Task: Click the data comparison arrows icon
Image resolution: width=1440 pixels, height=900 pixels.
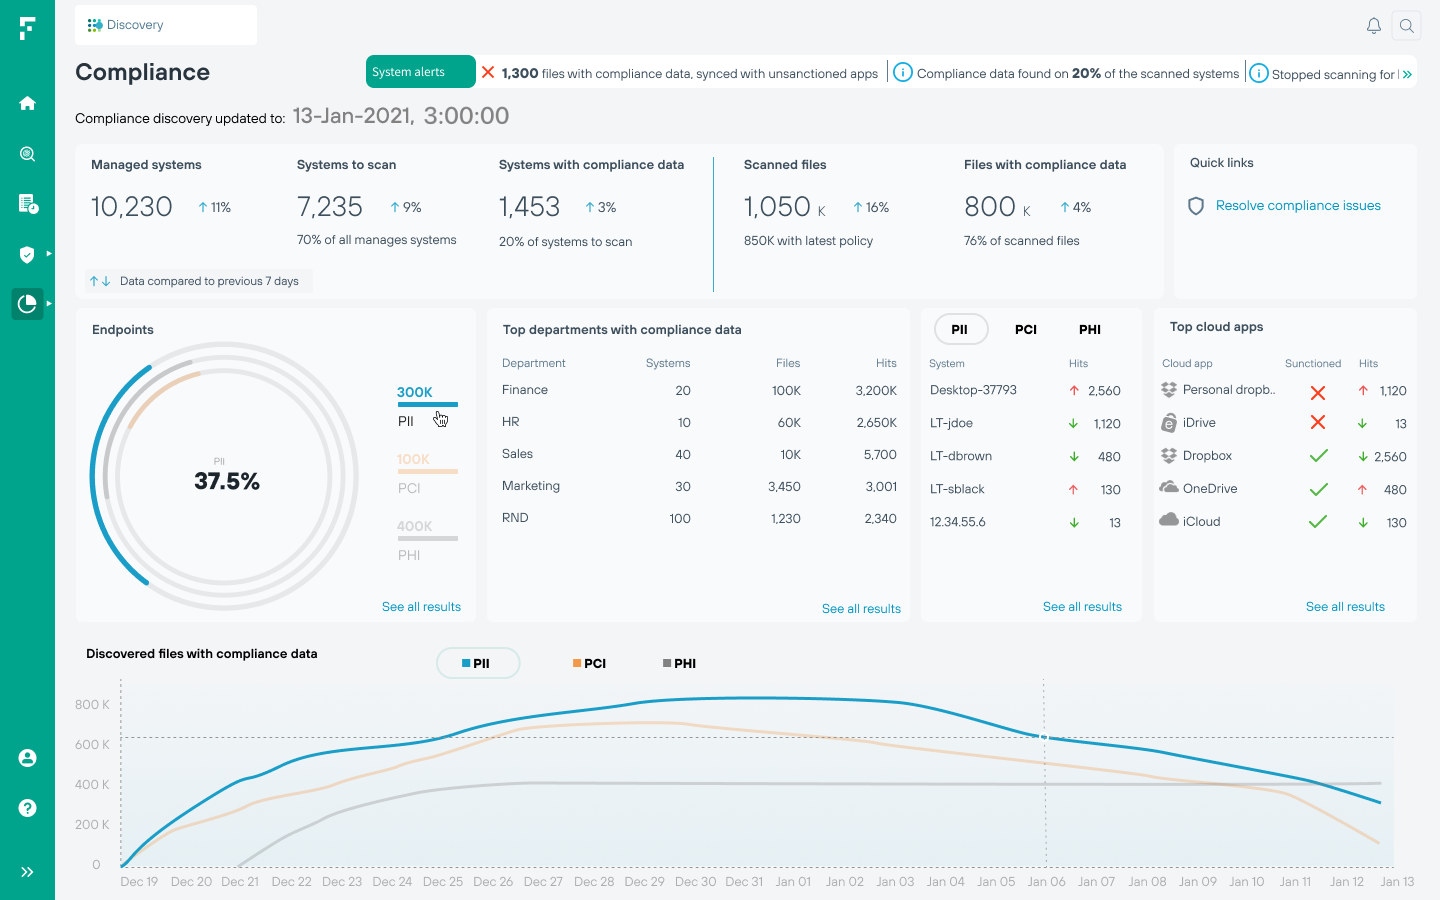Action: pos(100,281)
